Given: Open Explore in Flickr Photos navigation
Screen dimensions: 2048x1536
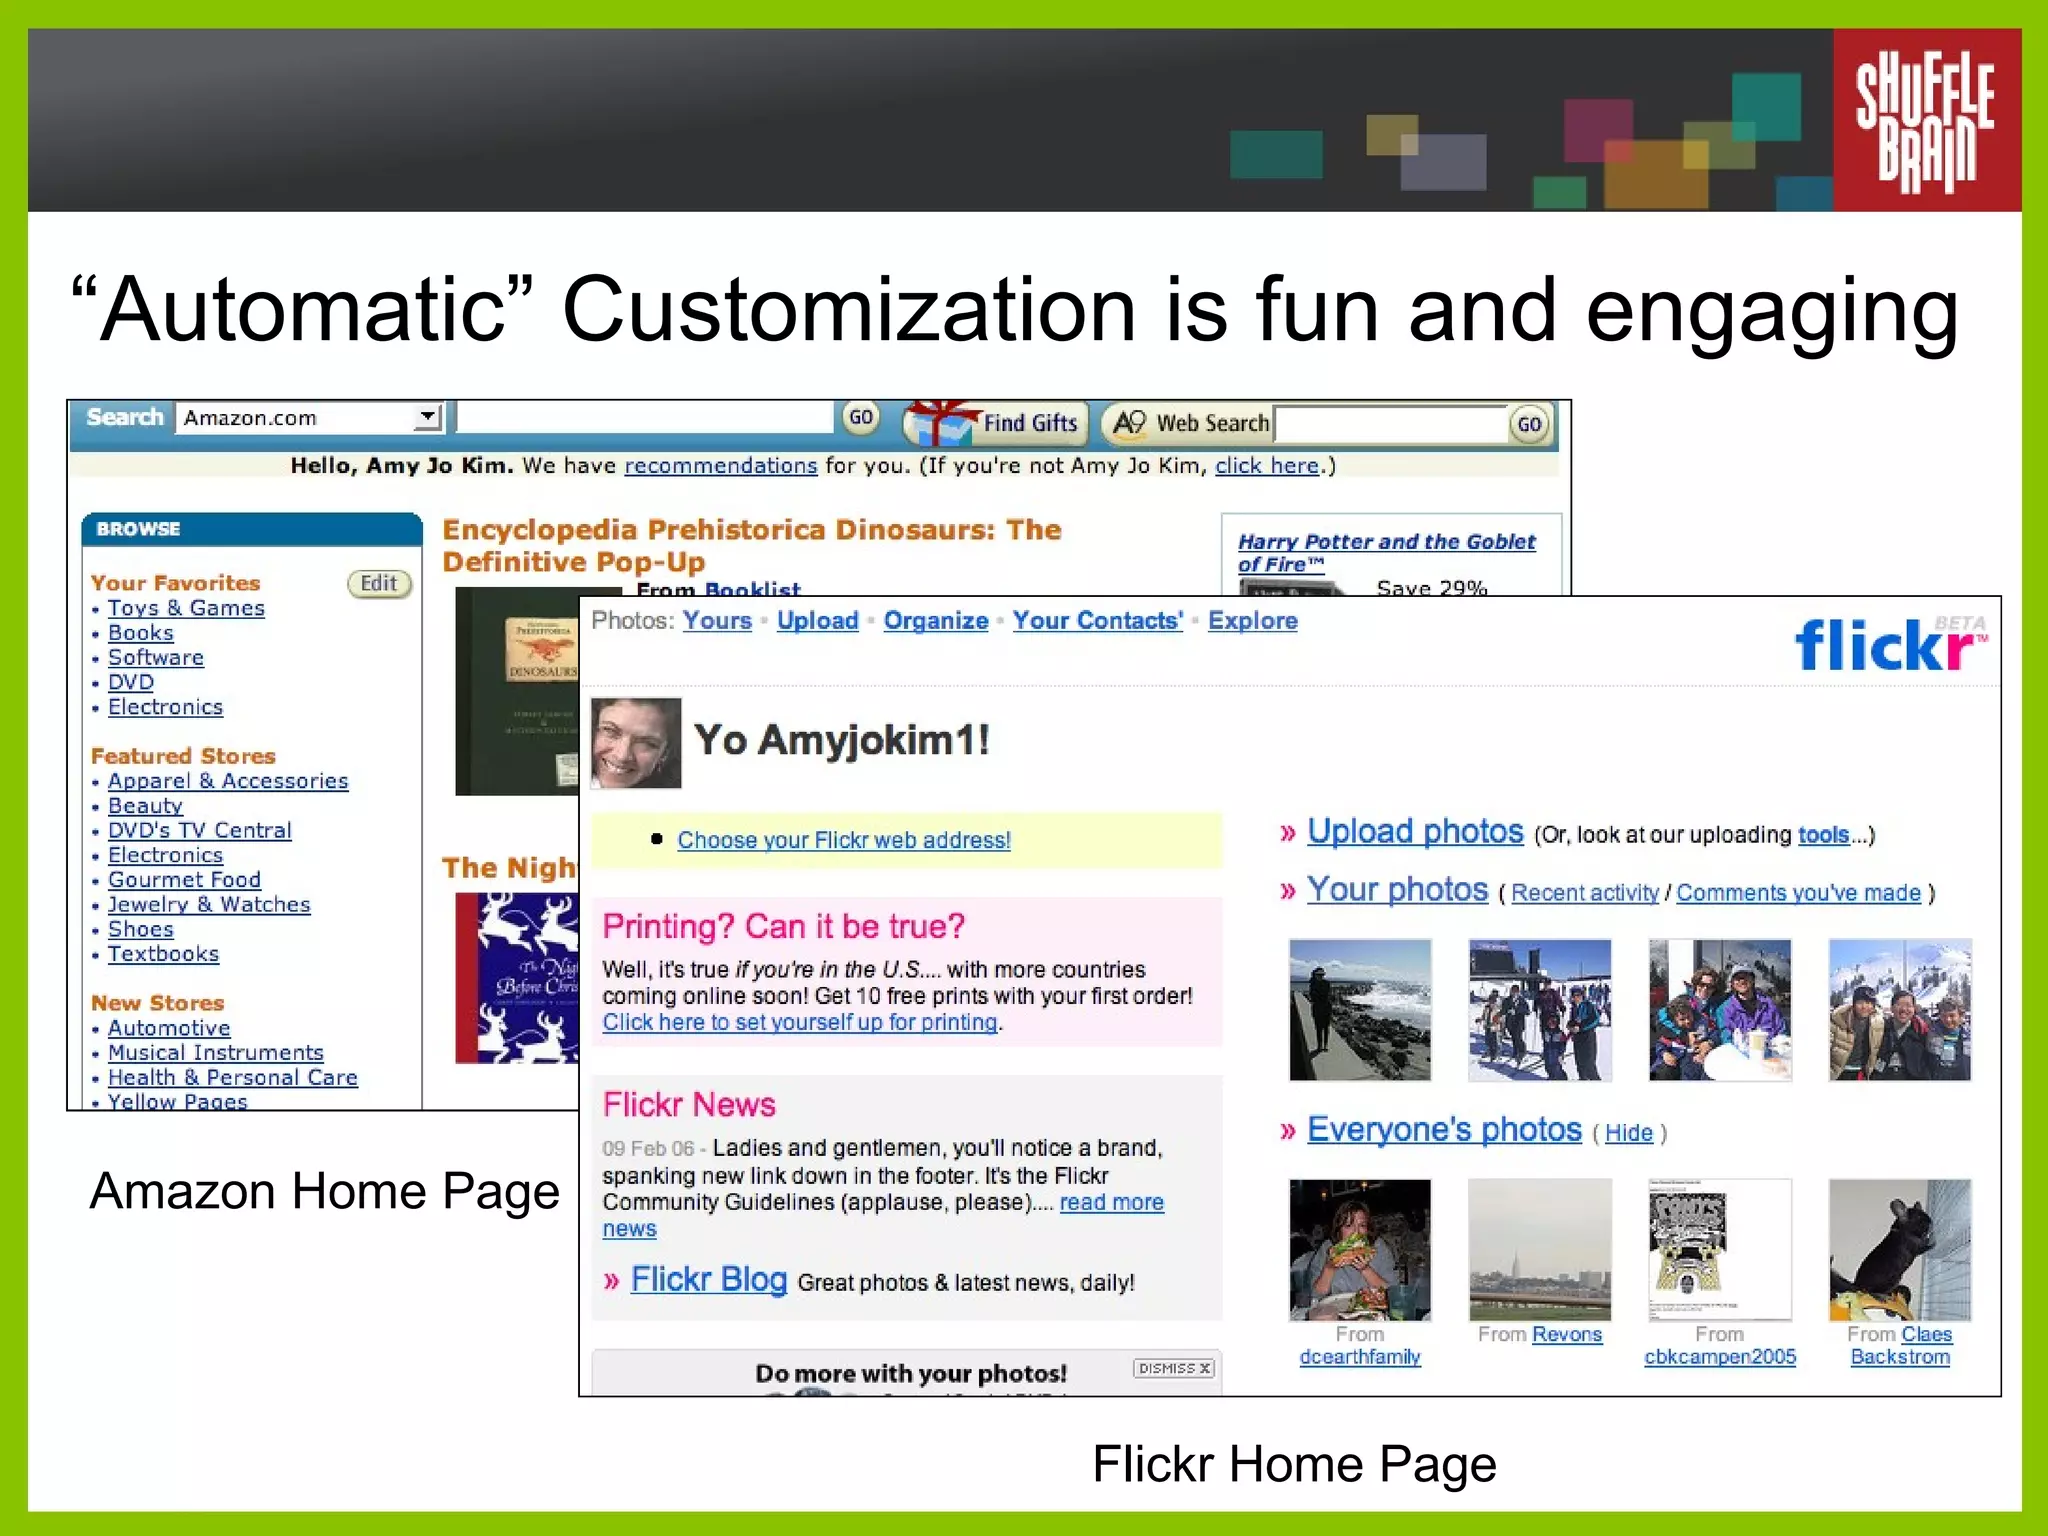Looking at the screenshot, I should pos(1253,621).
